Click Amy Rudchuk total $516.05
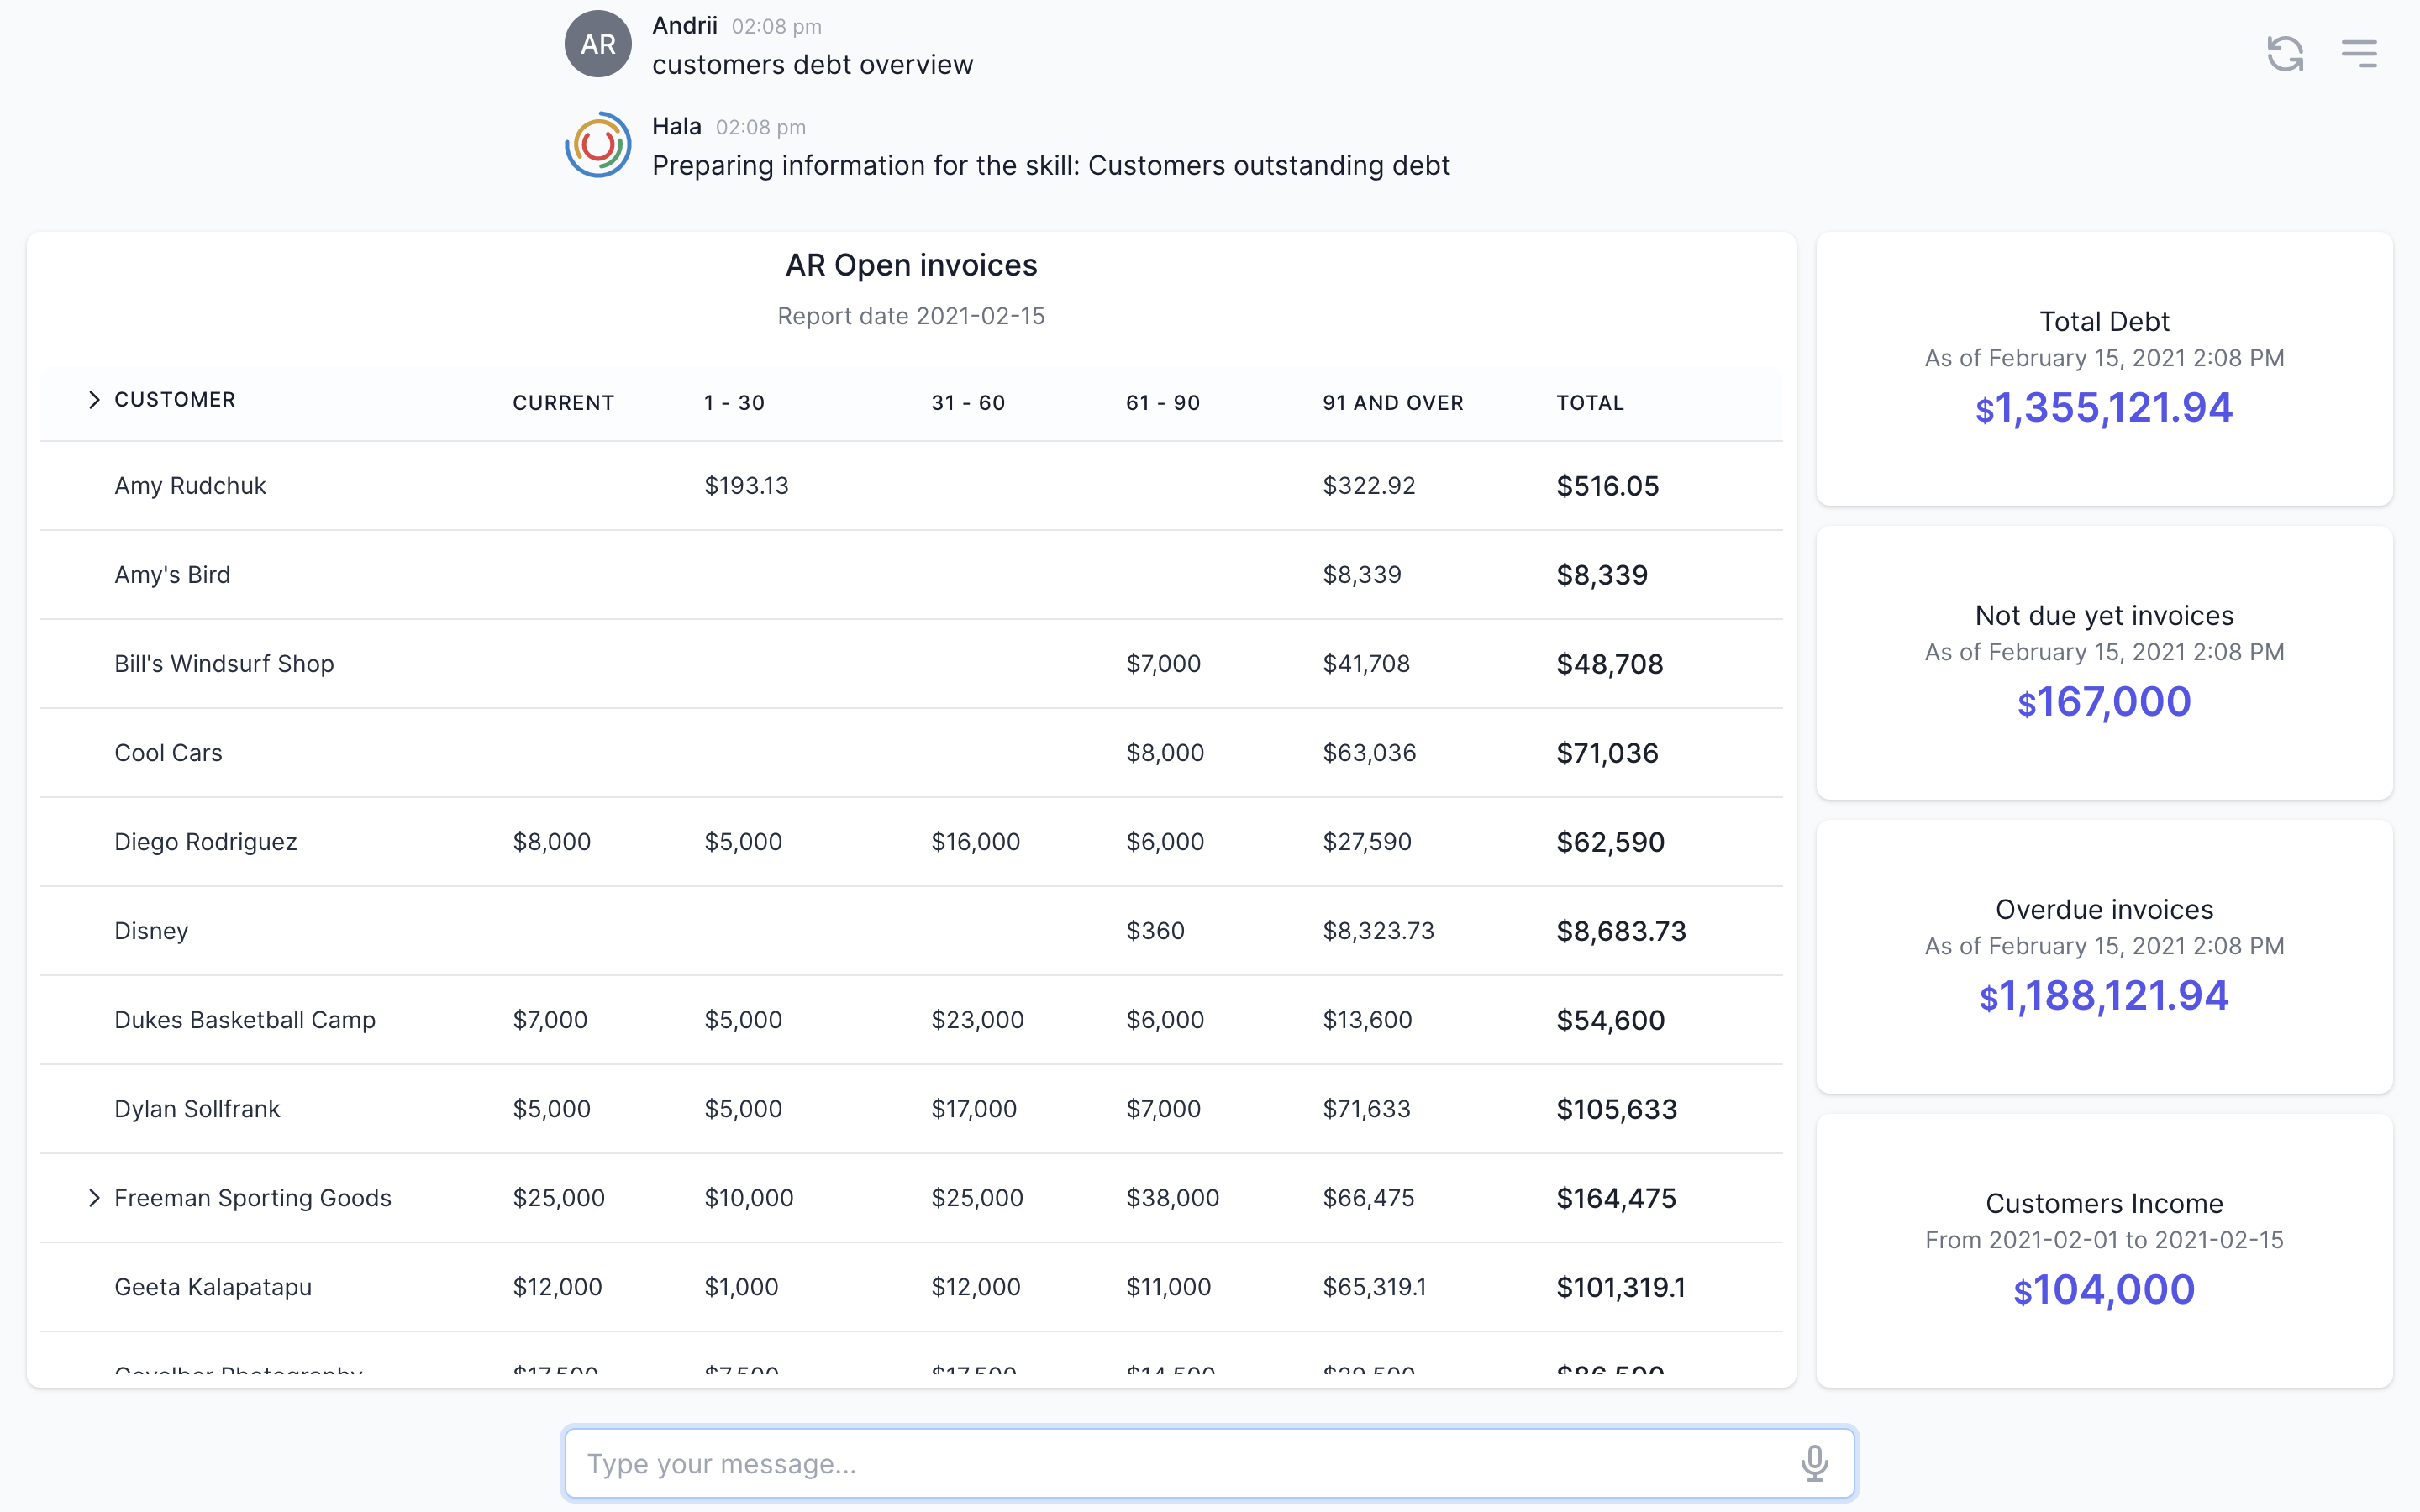 [1607, 486]
